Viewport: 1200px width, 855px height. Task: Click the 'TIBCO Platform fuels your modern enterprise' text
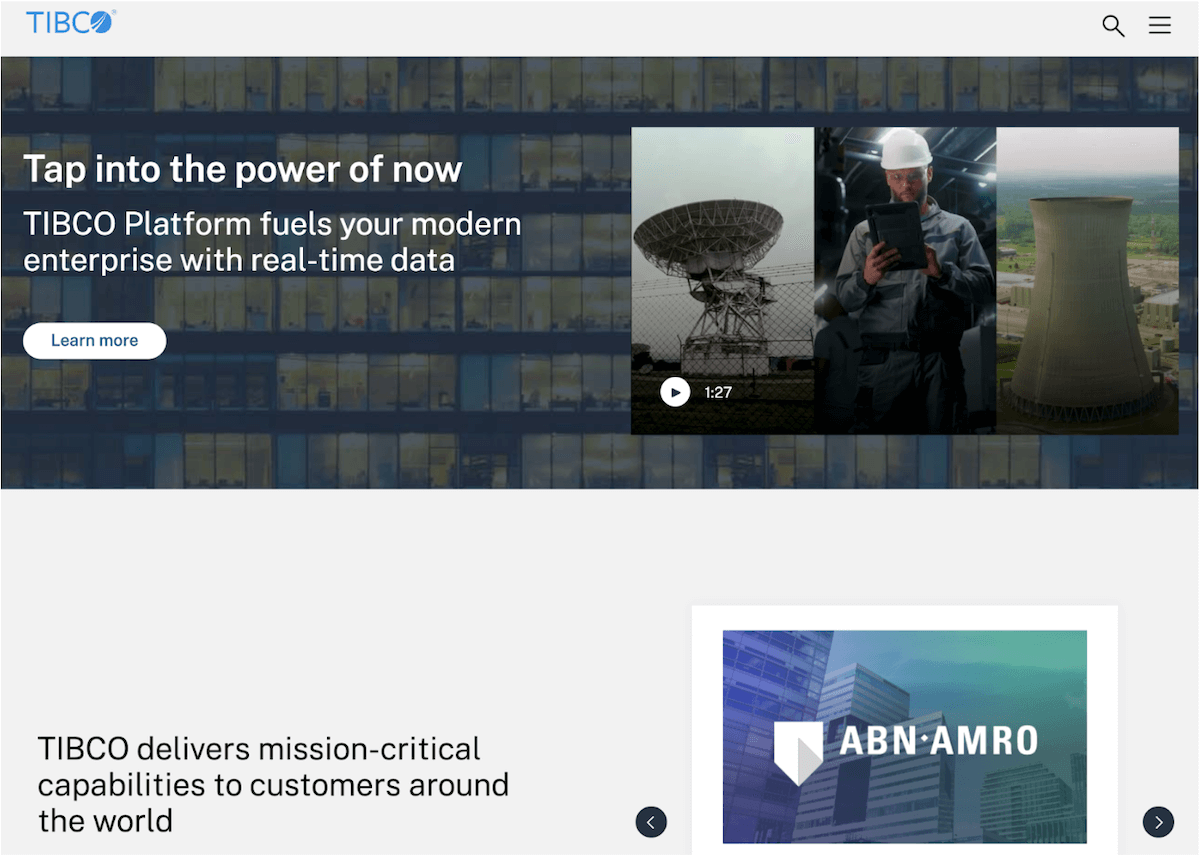point(272,242)
